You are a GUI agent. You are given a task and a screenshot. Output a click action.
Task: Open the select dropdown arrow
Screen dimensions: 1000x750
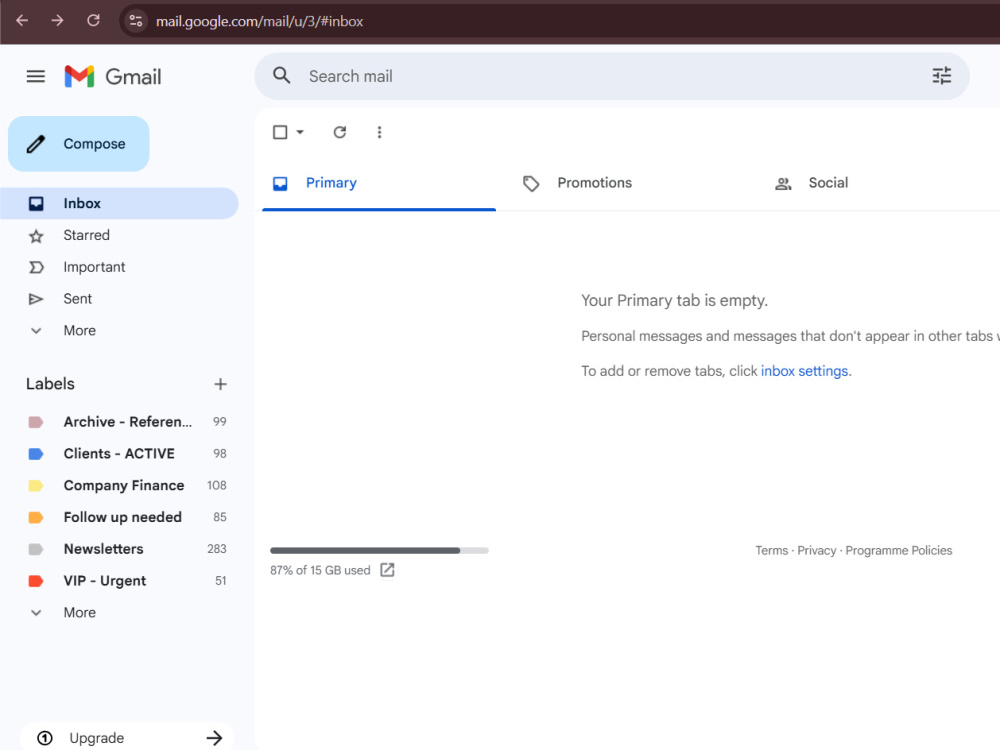click(x=300, y=132)
